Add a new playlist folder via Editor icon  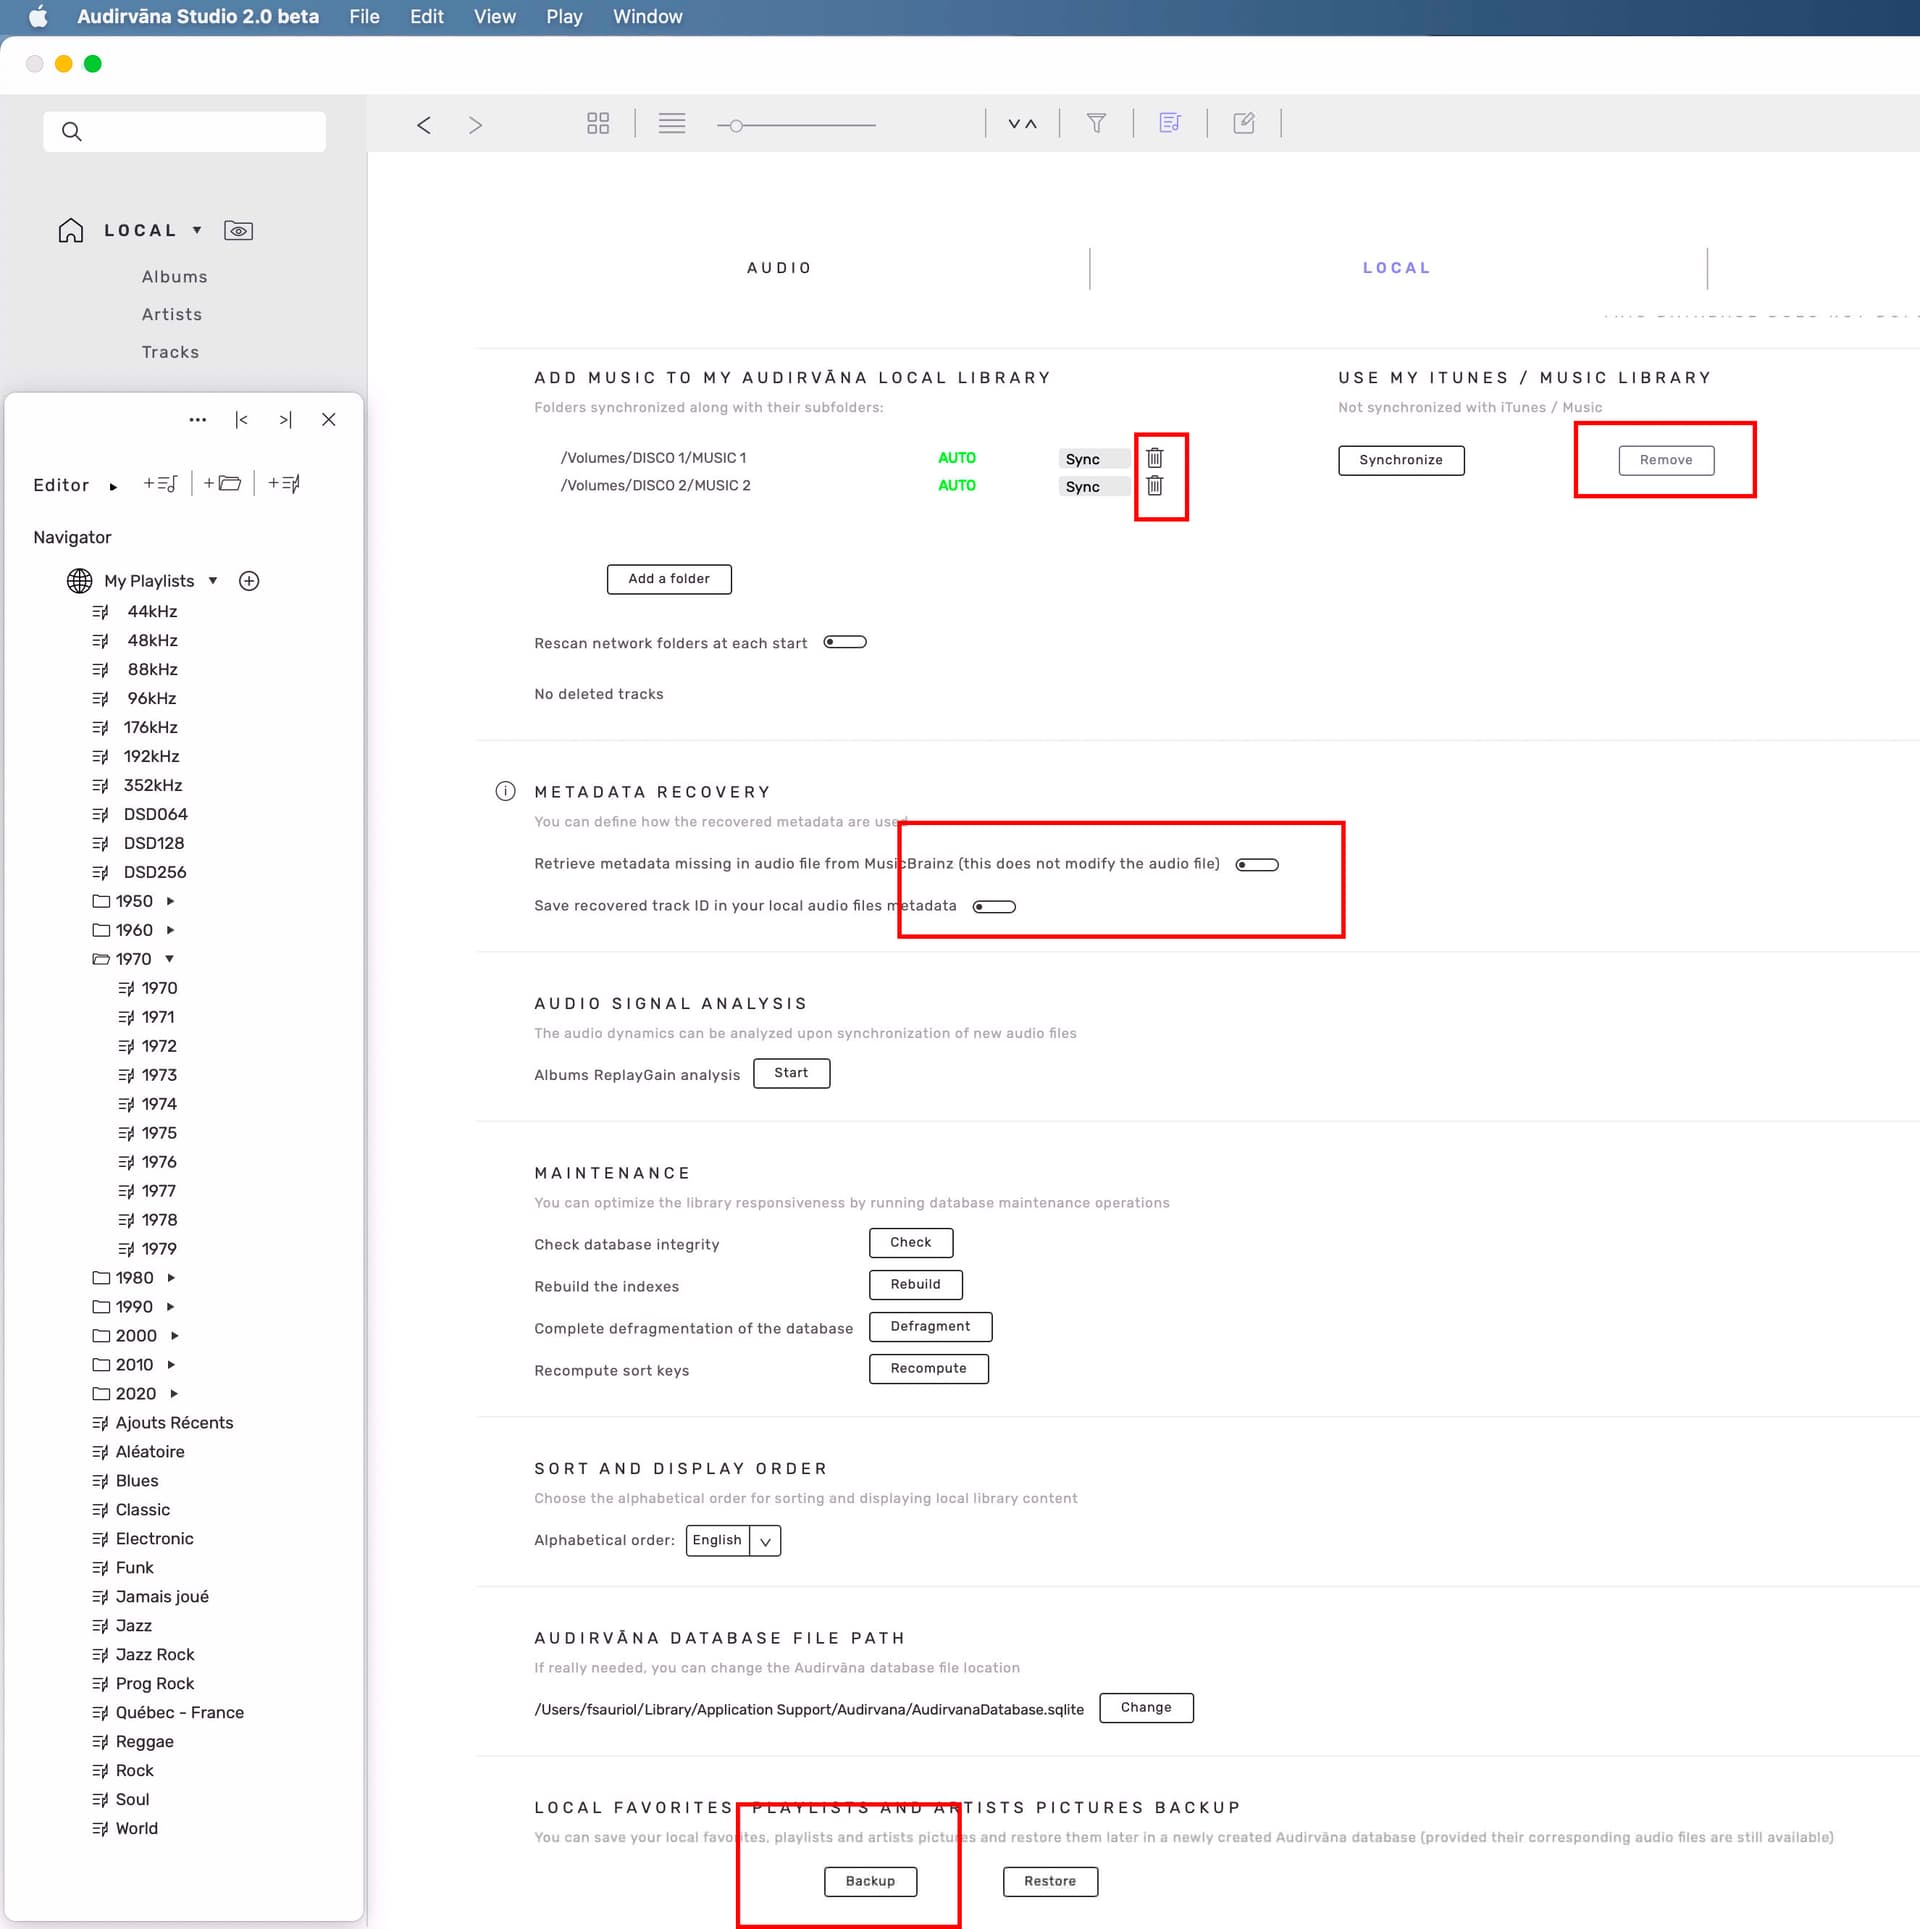222,484
